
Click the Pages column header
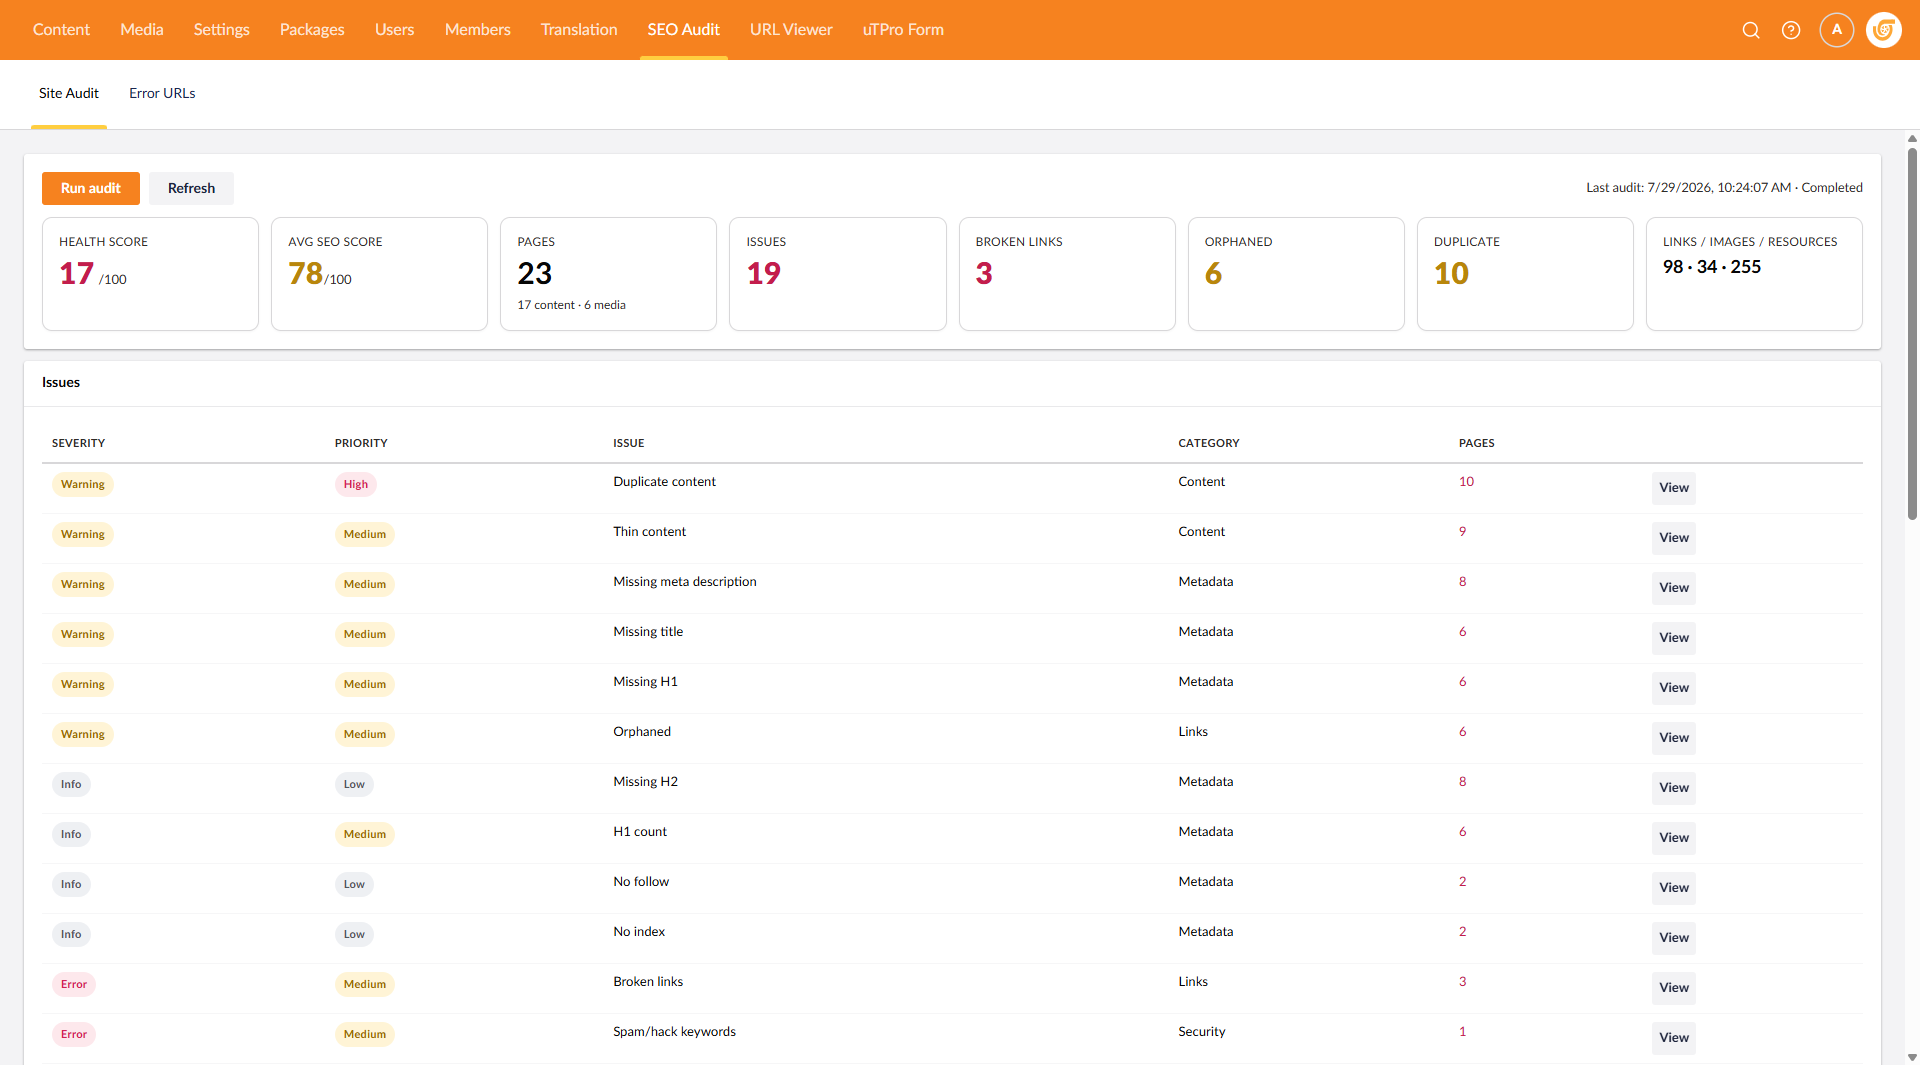pyautogui.click(x=1477, y=443)
